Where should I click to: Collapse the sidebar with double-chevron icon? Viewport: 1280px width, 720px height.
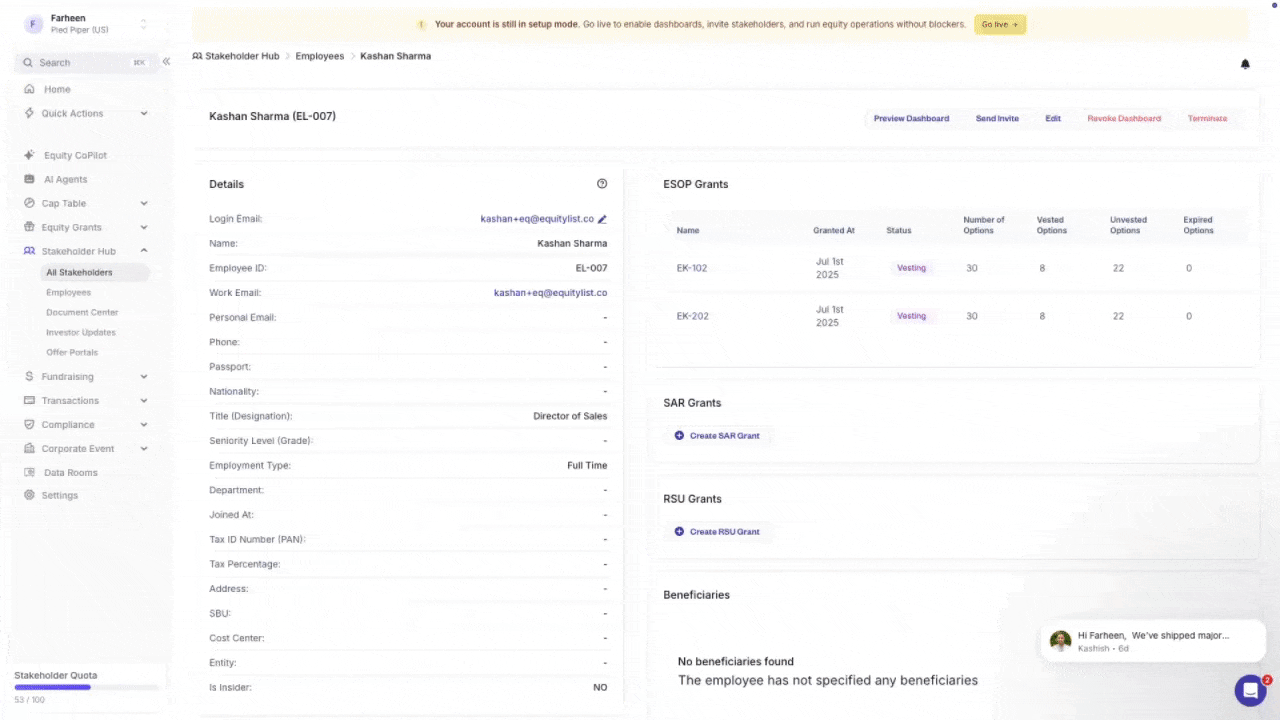pyautogui.click(x=166, y=62)
